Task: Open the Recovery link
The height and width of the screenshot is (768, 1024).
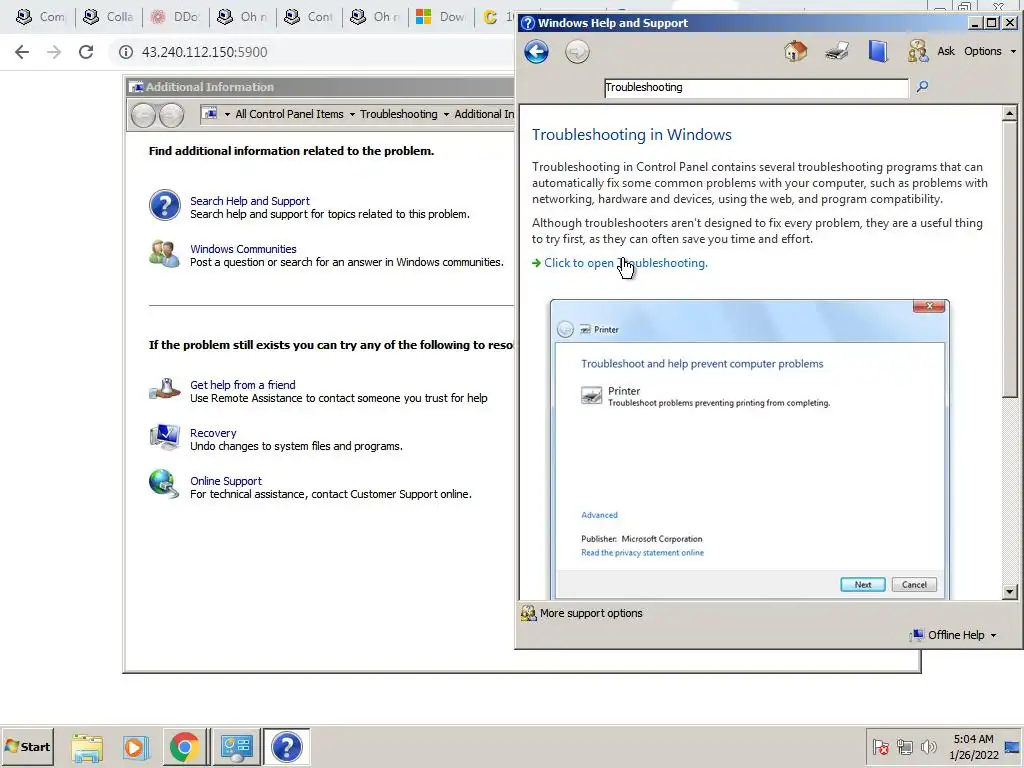Action: pyautogui.click(x=213, y=433)
